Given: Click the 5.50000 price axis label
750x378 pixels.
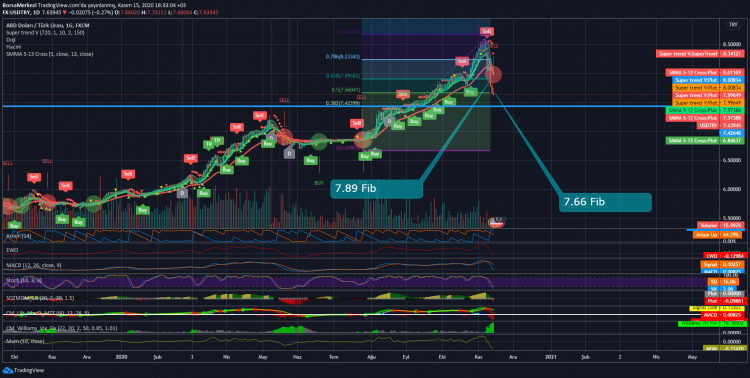Looking at the screenshot, I should (x=733, y=218).
